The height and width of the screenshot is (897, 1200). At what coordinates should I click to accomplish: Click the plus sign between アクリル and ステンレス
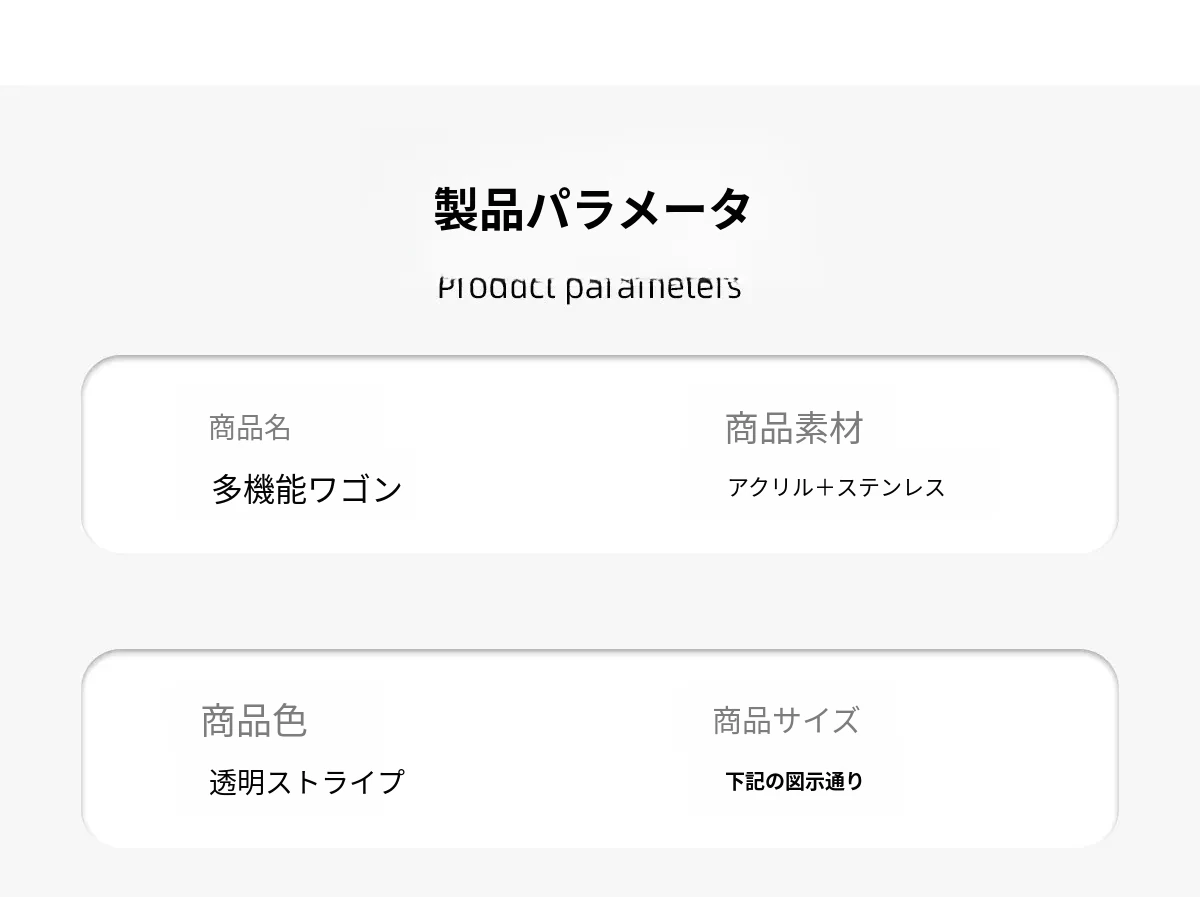[x=825, y=488]
